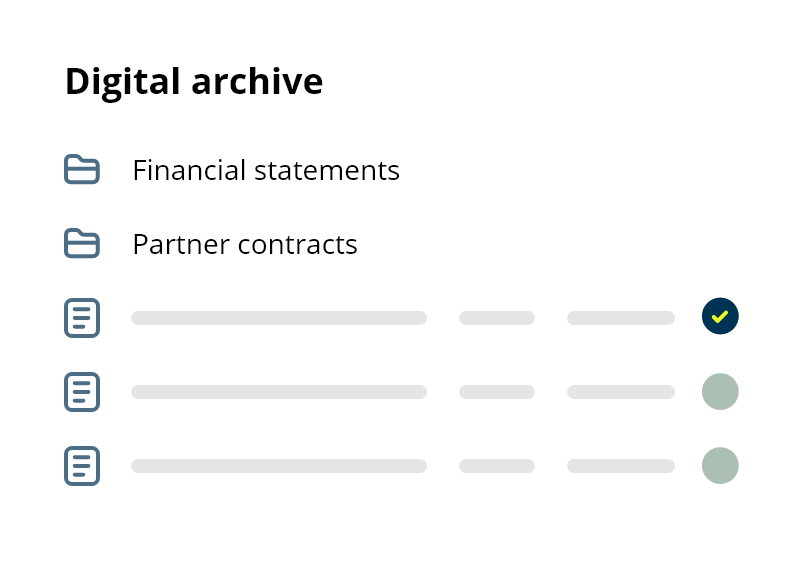The height and width of the screenshot is (570, 796).
Task: Select the third document's round checkbox
Action: click(x=720, y=465)
